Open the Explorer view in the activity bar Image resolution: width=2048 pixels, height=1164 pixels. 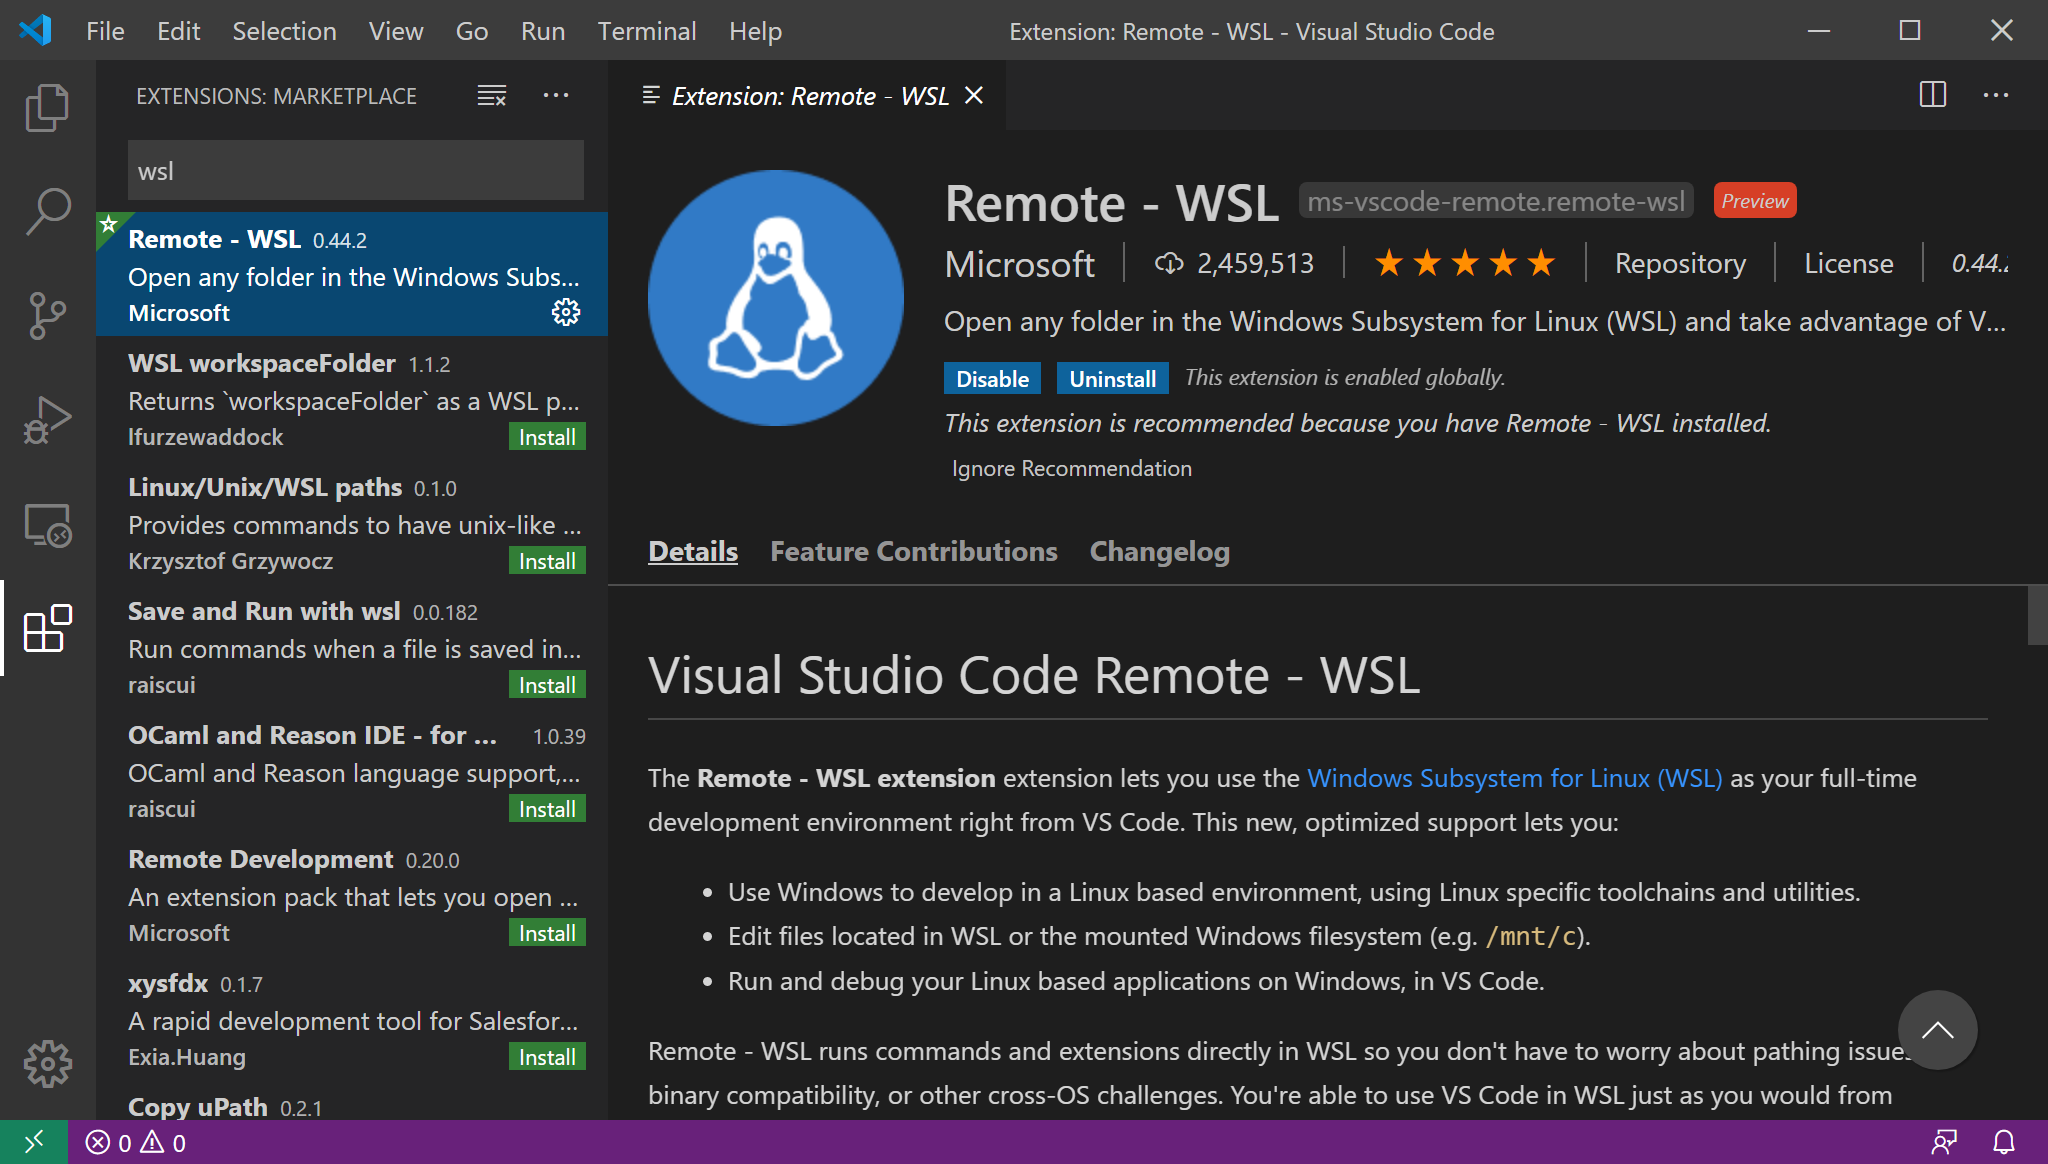coord(47,108)
